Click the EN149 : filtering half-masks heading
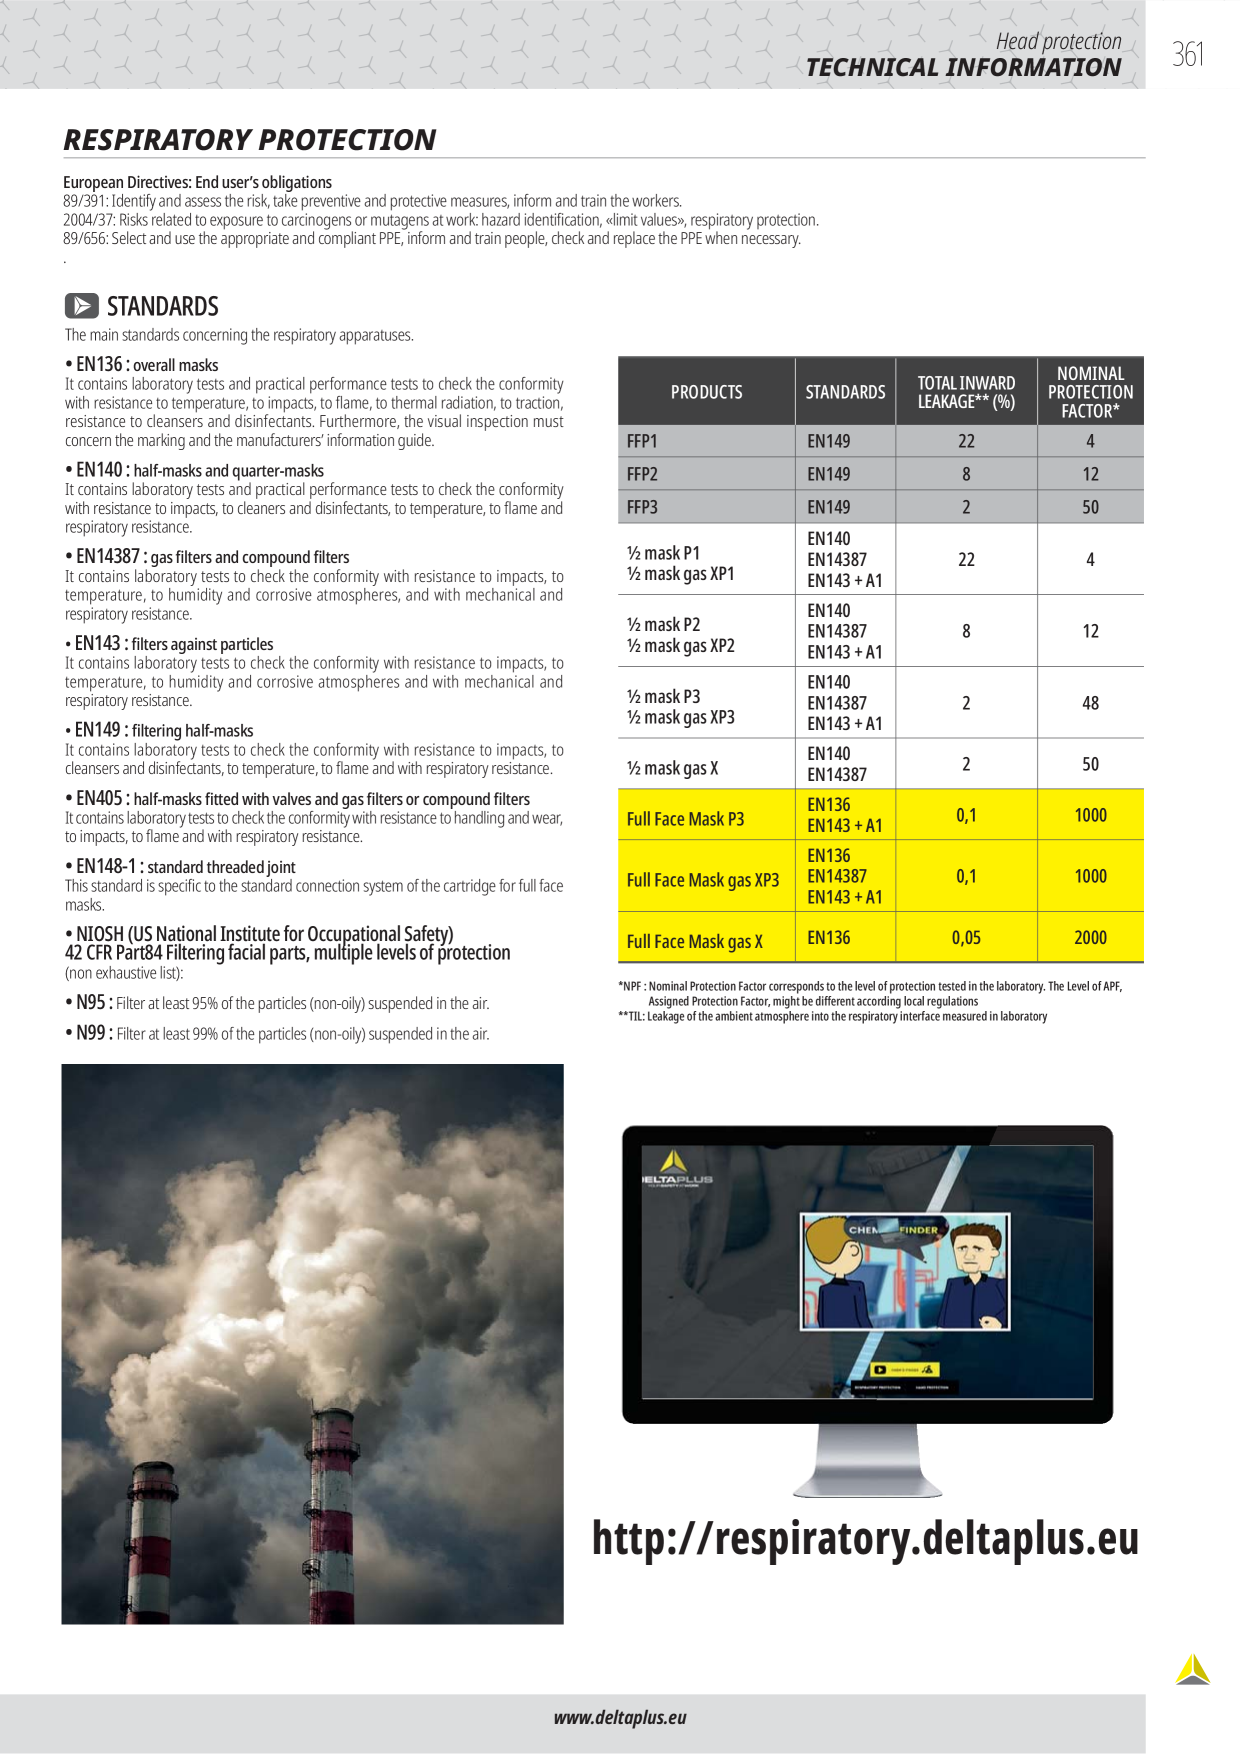1240x1754 pixels. [159, 731]
